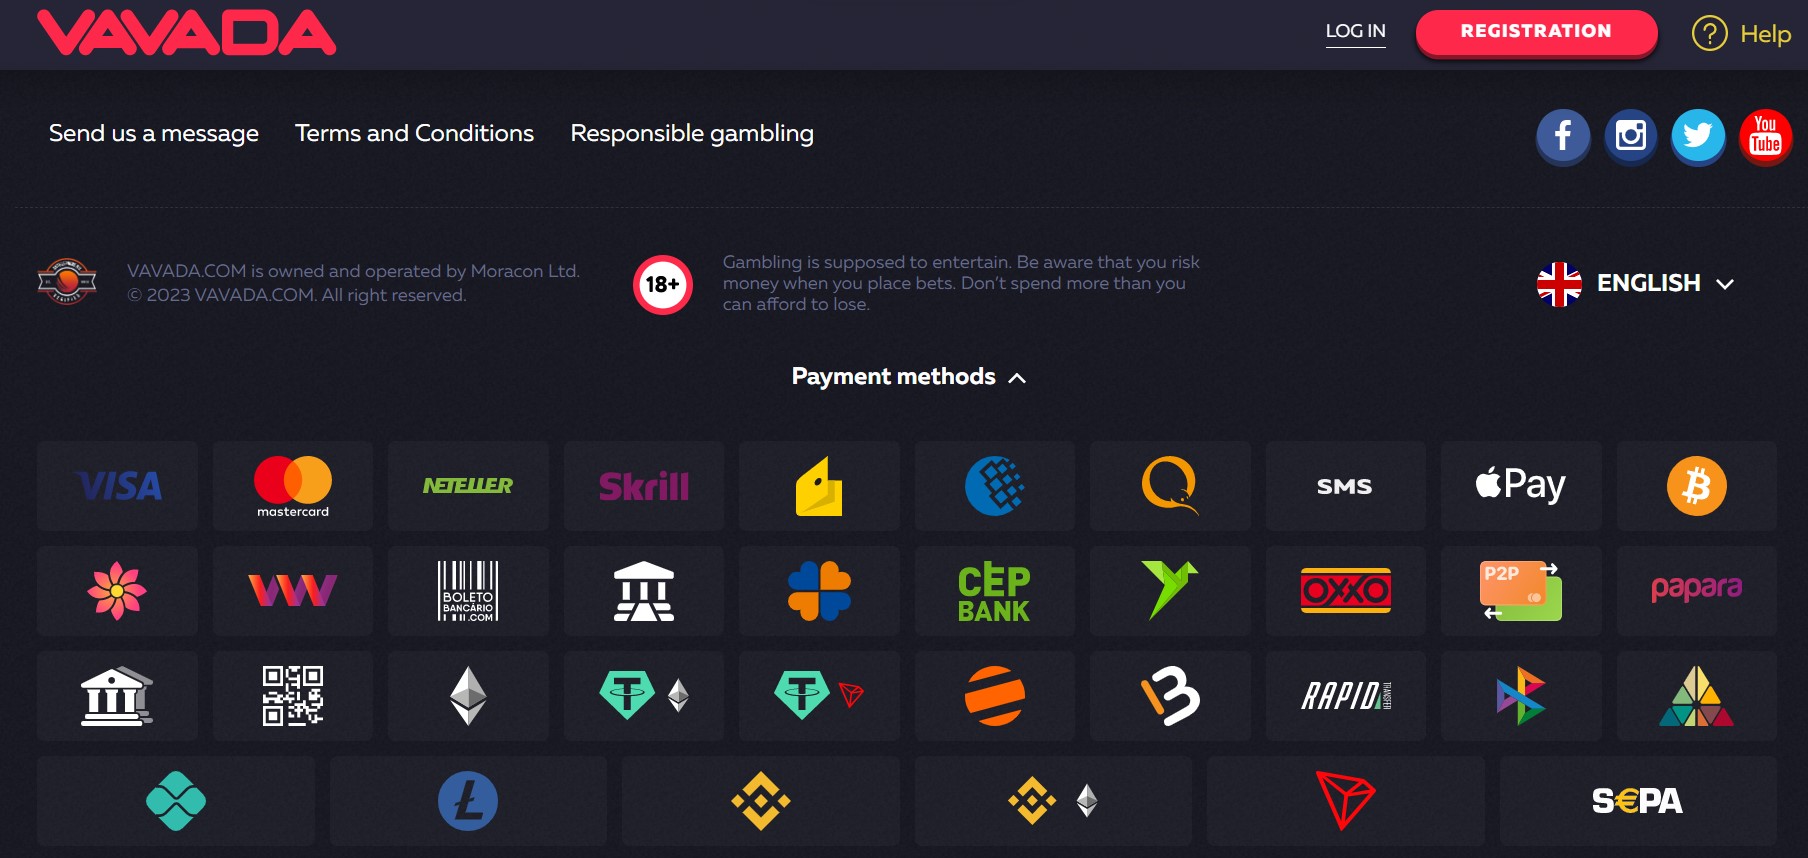Select the QR code payment option
This screenshot has height=858, width=1808.
292,696
